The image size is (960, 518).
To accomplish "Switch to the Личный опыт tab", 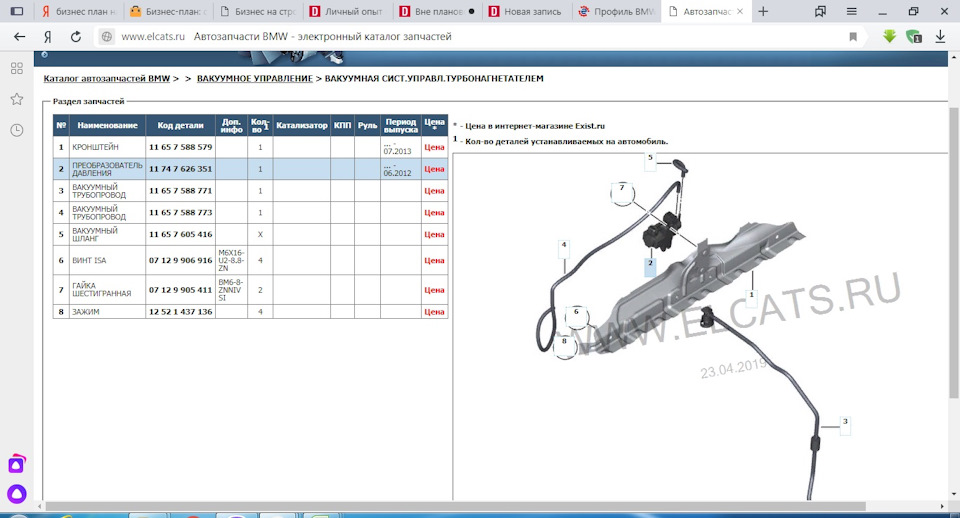I will pos(348,11).
